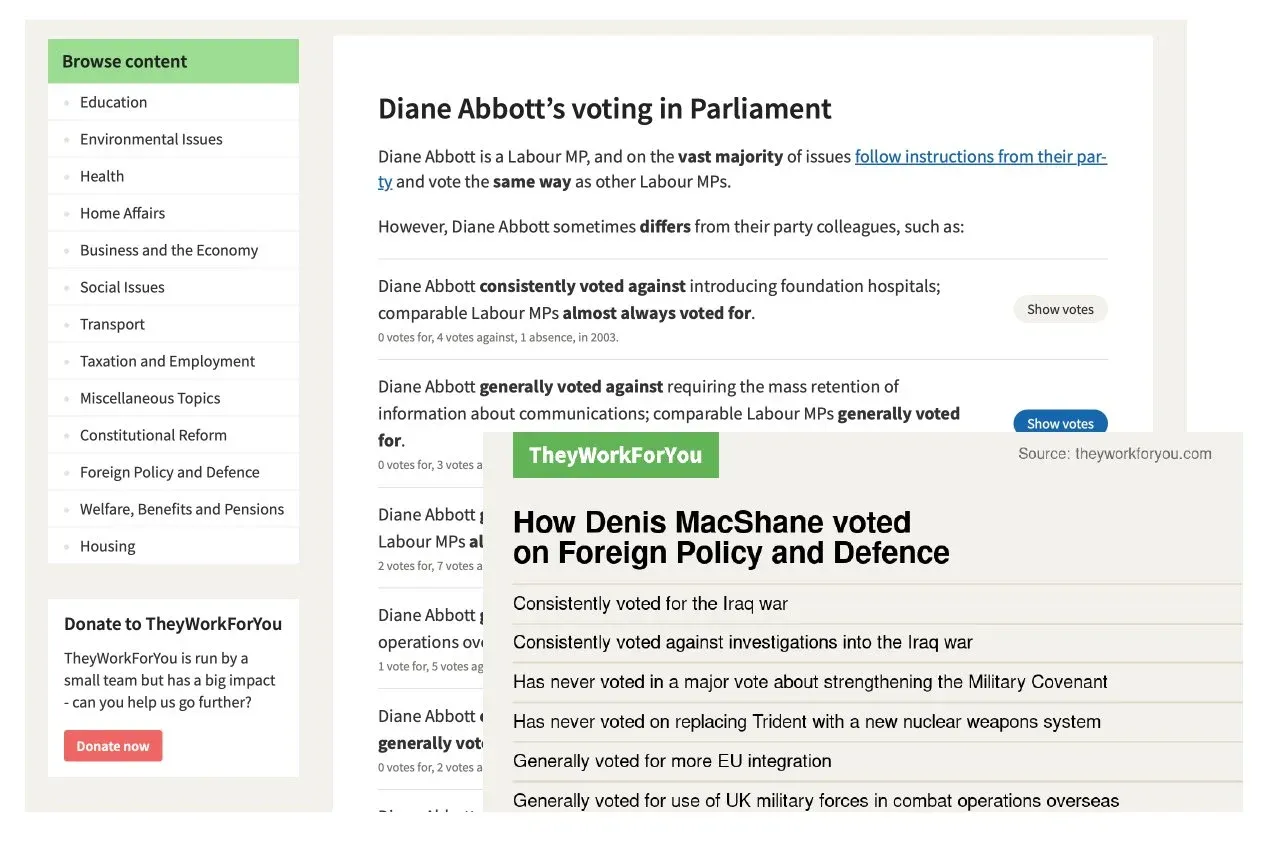Show votes for foundation hospitals policy

[1060, 309]
